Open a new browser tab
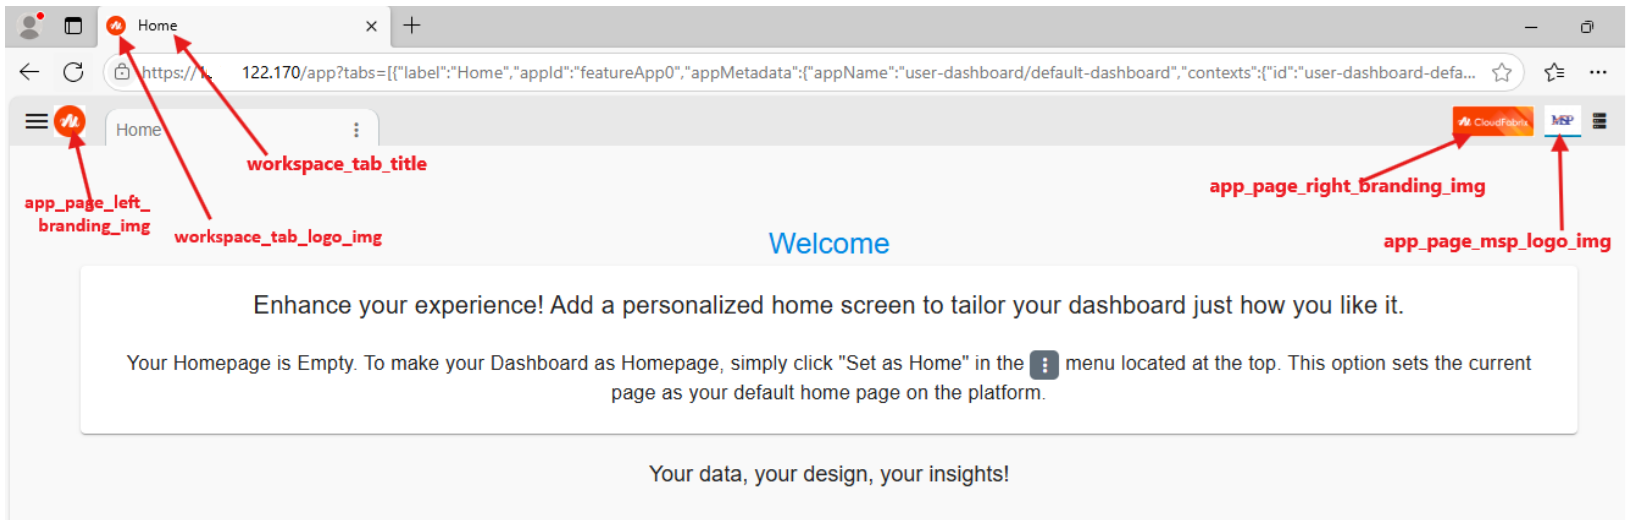Screen dimensions: 1630x520 tap(412, 26)
